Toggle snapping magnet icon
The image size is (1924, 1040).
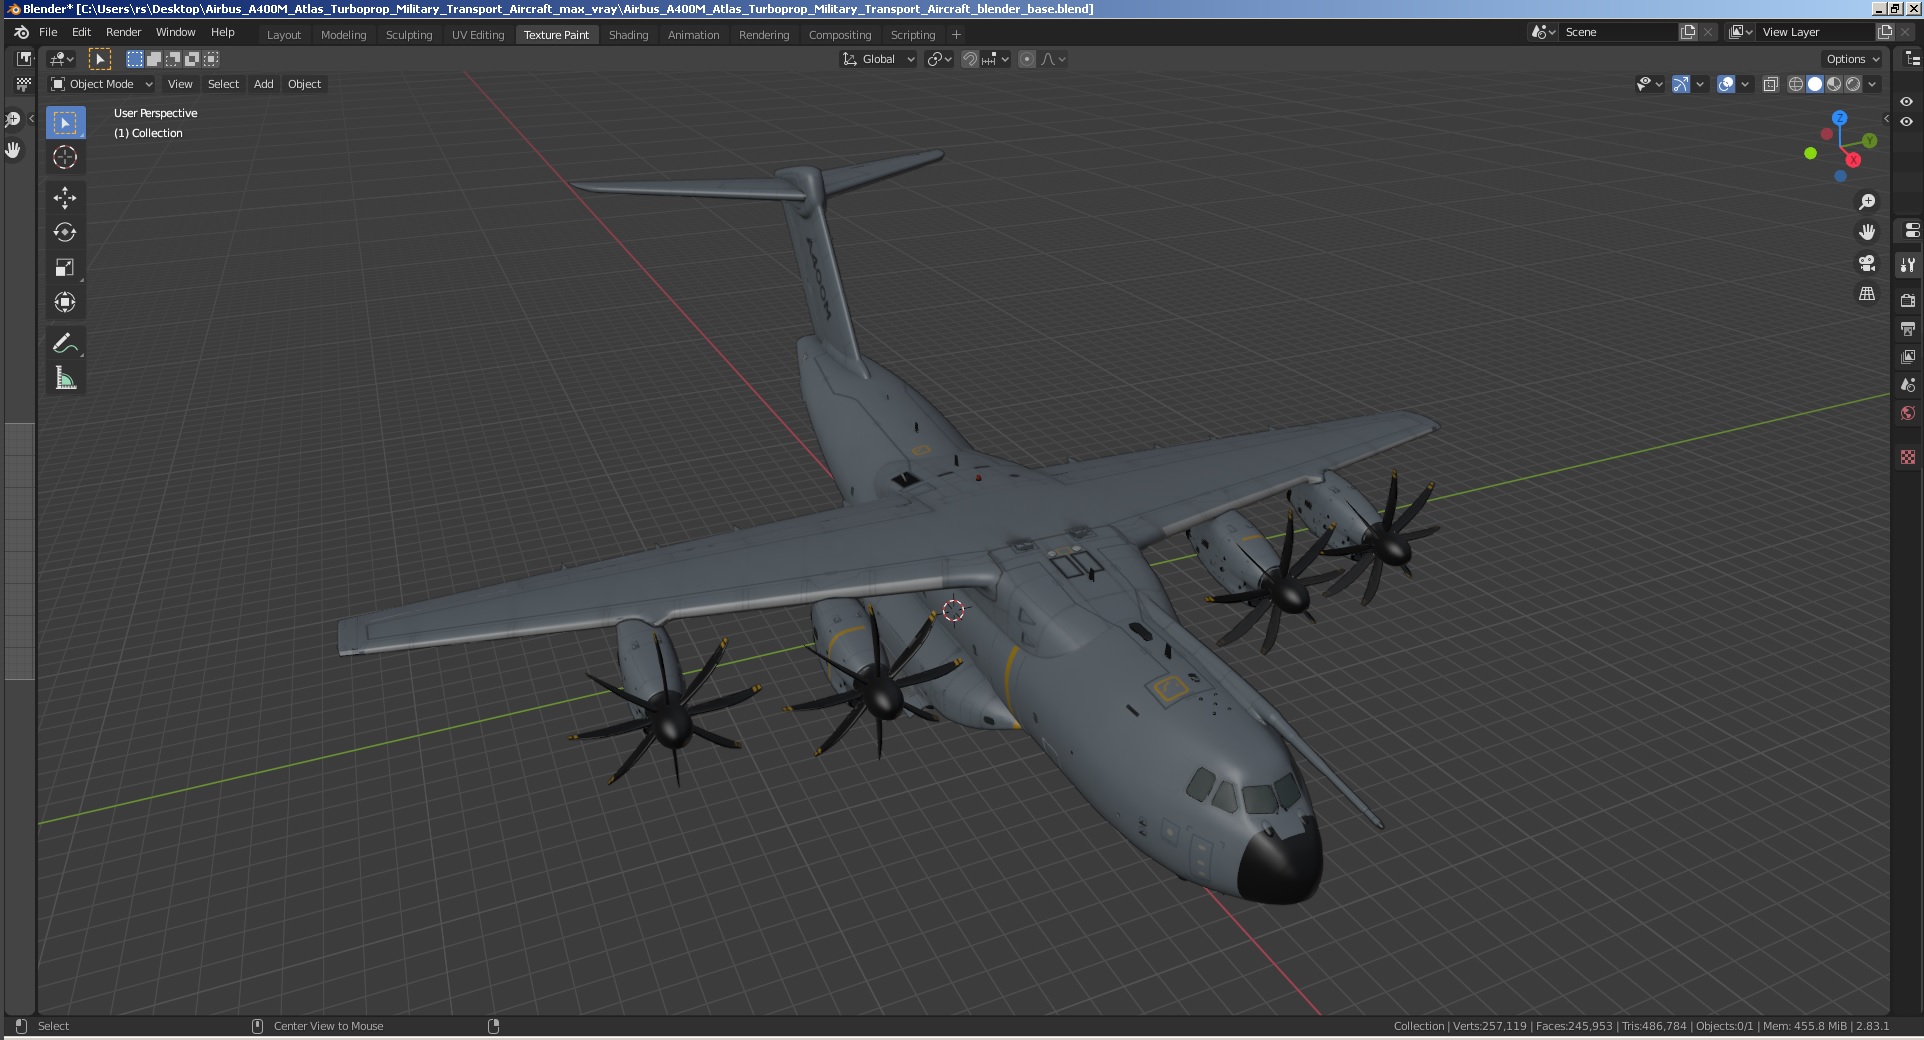pos(970,59)
